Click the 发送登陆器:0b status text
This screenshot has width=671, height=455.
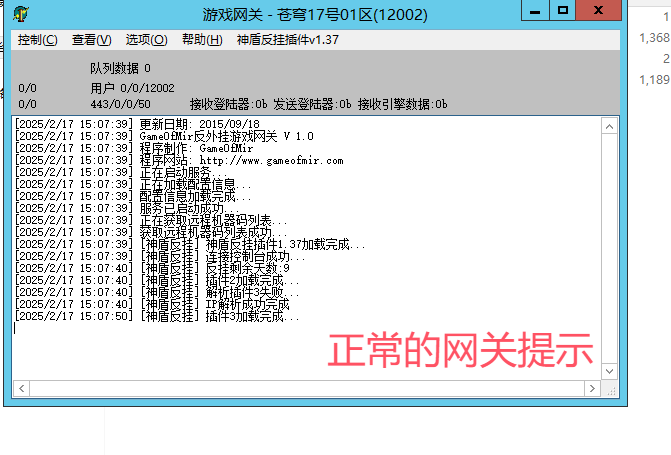[312, 104]
